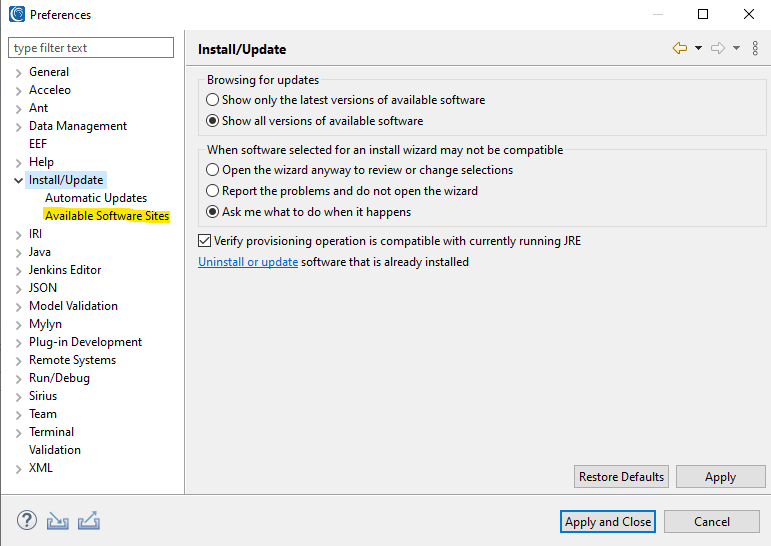Click the import preferences icon

(x=58, y=520)
